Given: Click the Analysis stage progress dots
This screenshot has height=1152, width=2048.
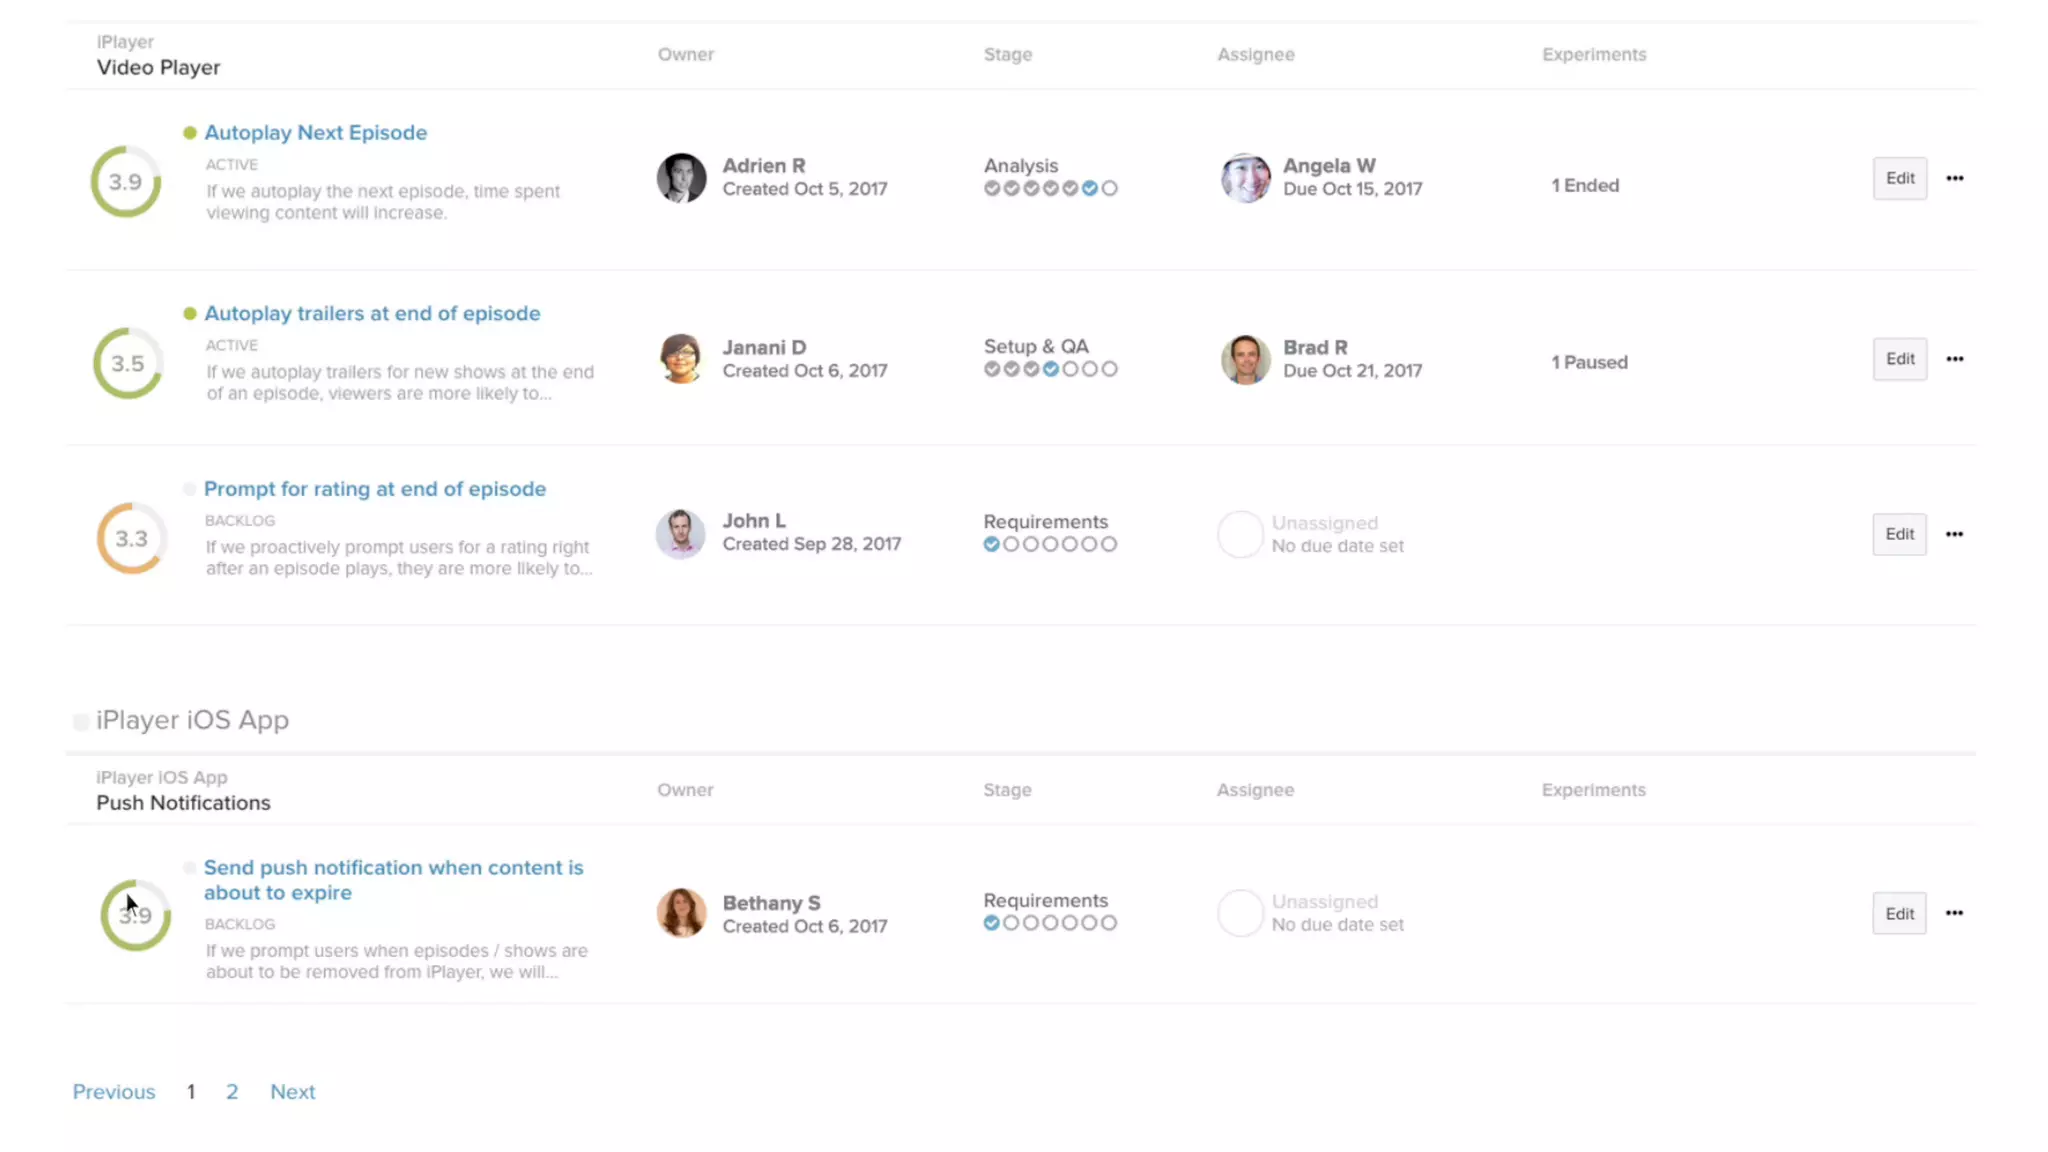Looking at the screenshot, I should [1050, 188].
